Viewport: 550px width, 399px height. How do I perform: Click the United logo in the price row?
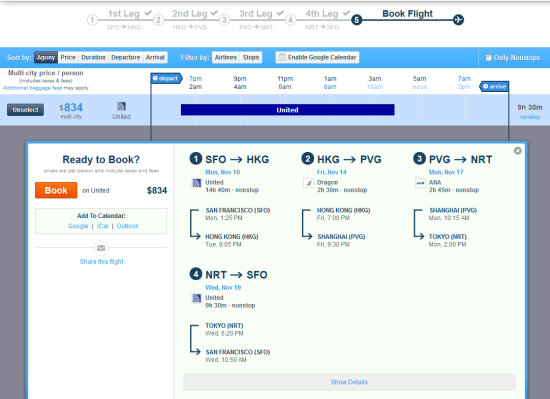(x=121, y=106)
